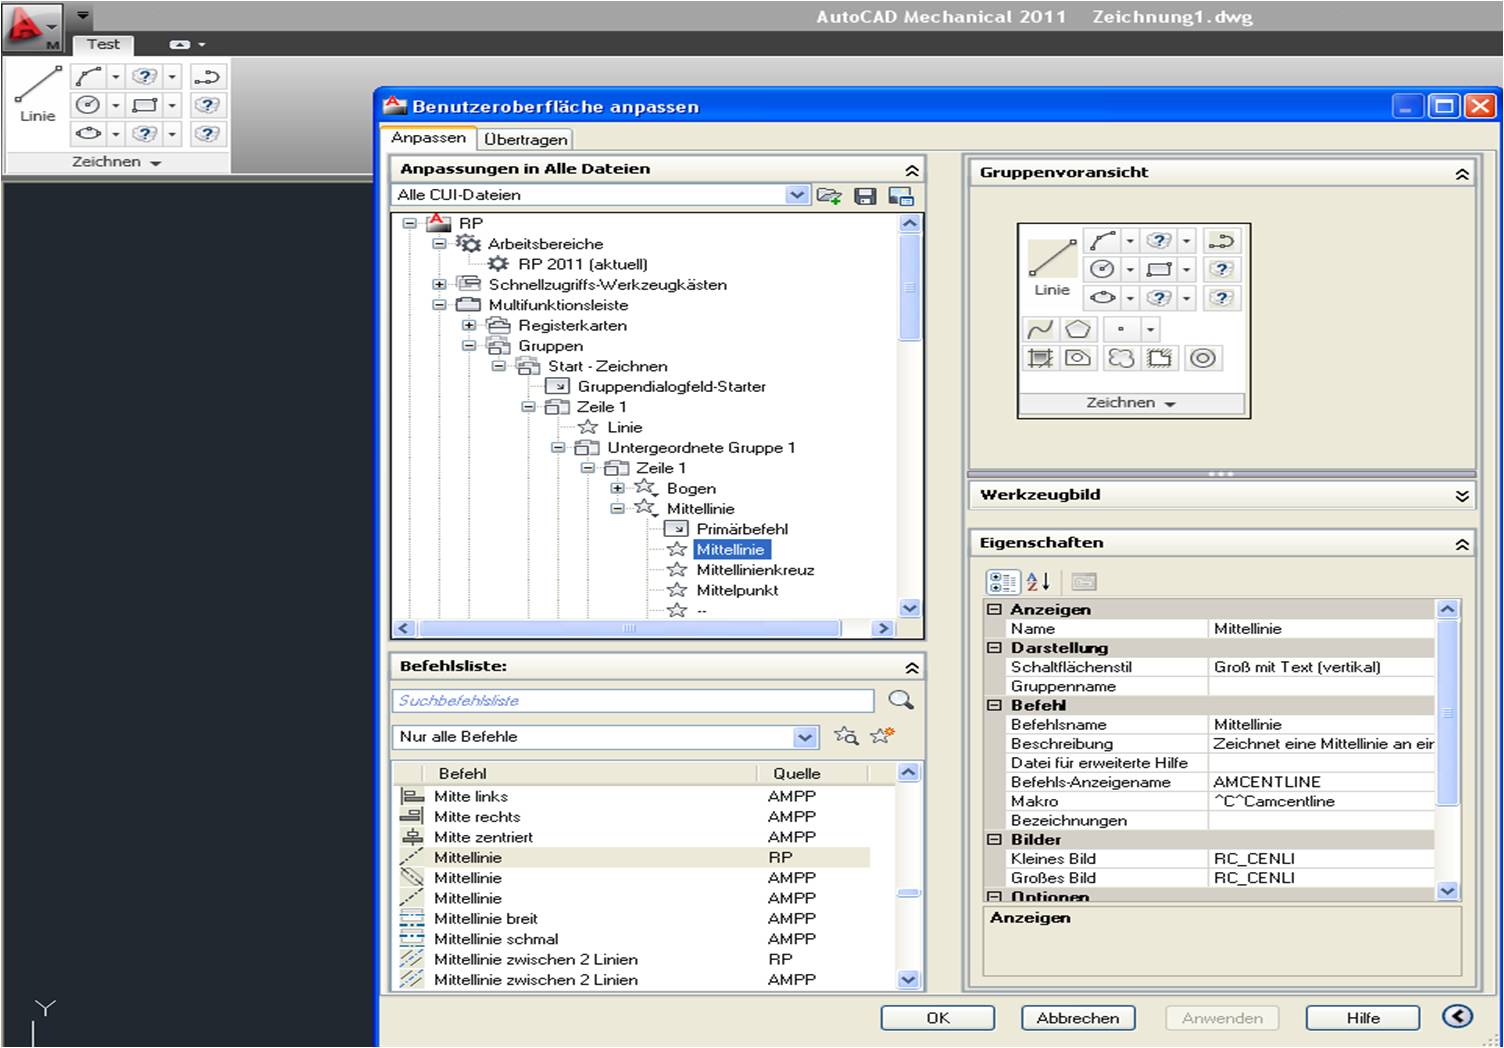This screenshot has width=1504, height=1048.
Task: Open Hilfe for the dialog
Action: tap(1363, 1018)
